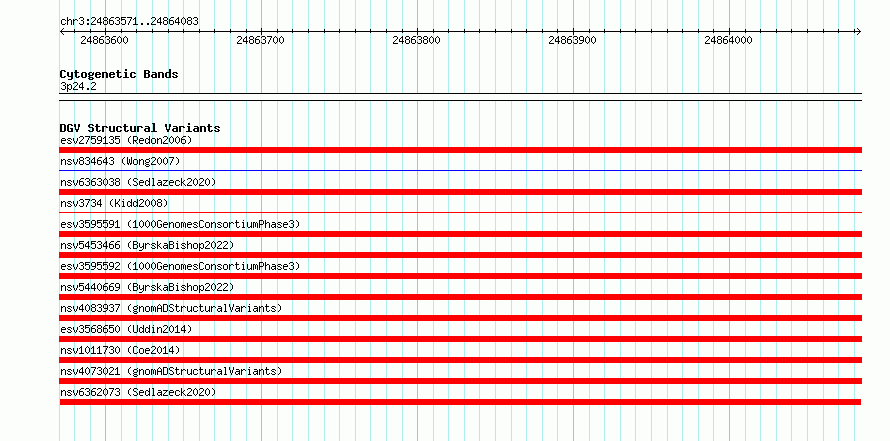Click ruler position 24863600
Screen dimensions: 890x441
[x=104, y=40]
